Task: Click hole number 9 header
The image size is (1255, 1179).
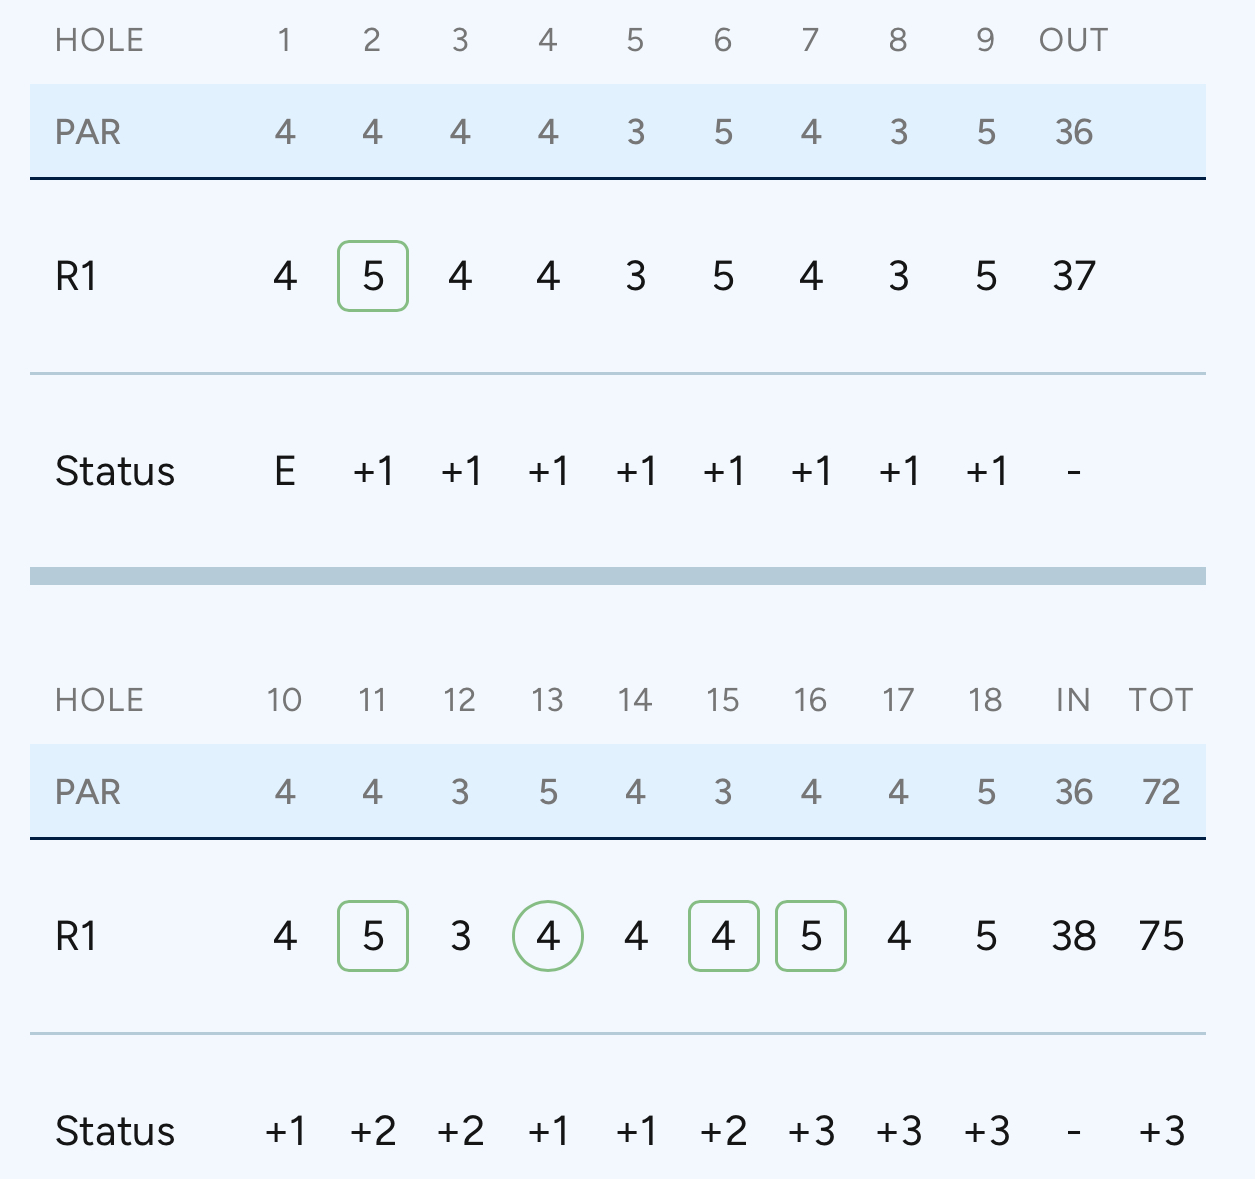Action: [x=986, y=40]
